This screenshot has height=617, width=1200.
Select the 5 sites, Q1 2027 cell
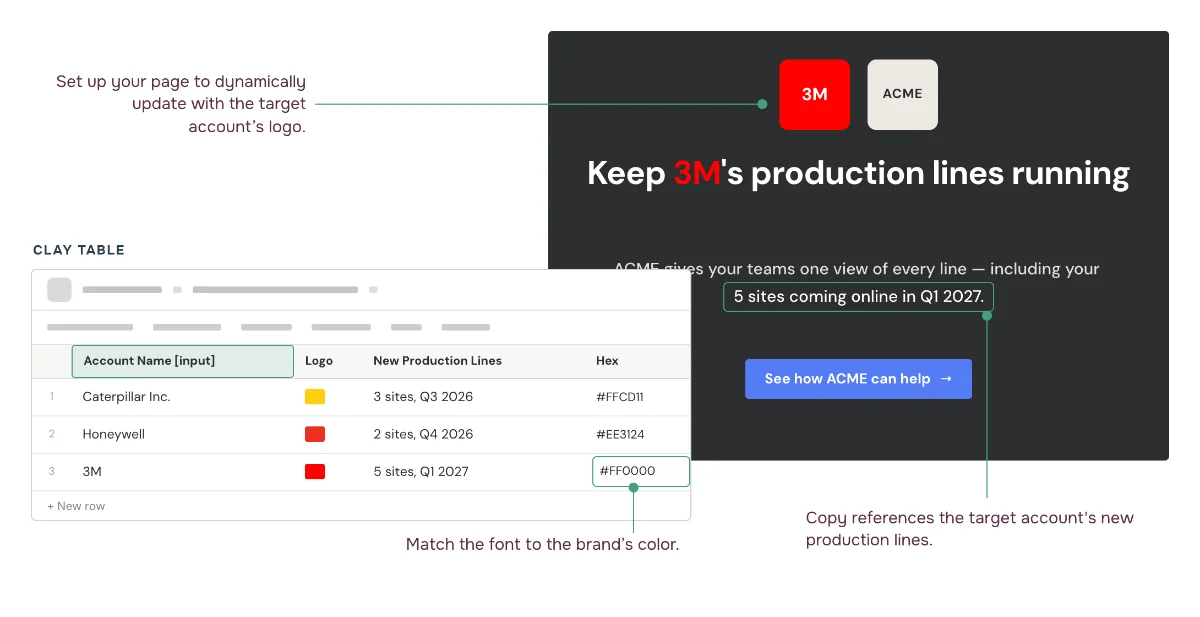pyautogui.click(x=421, y=471)
